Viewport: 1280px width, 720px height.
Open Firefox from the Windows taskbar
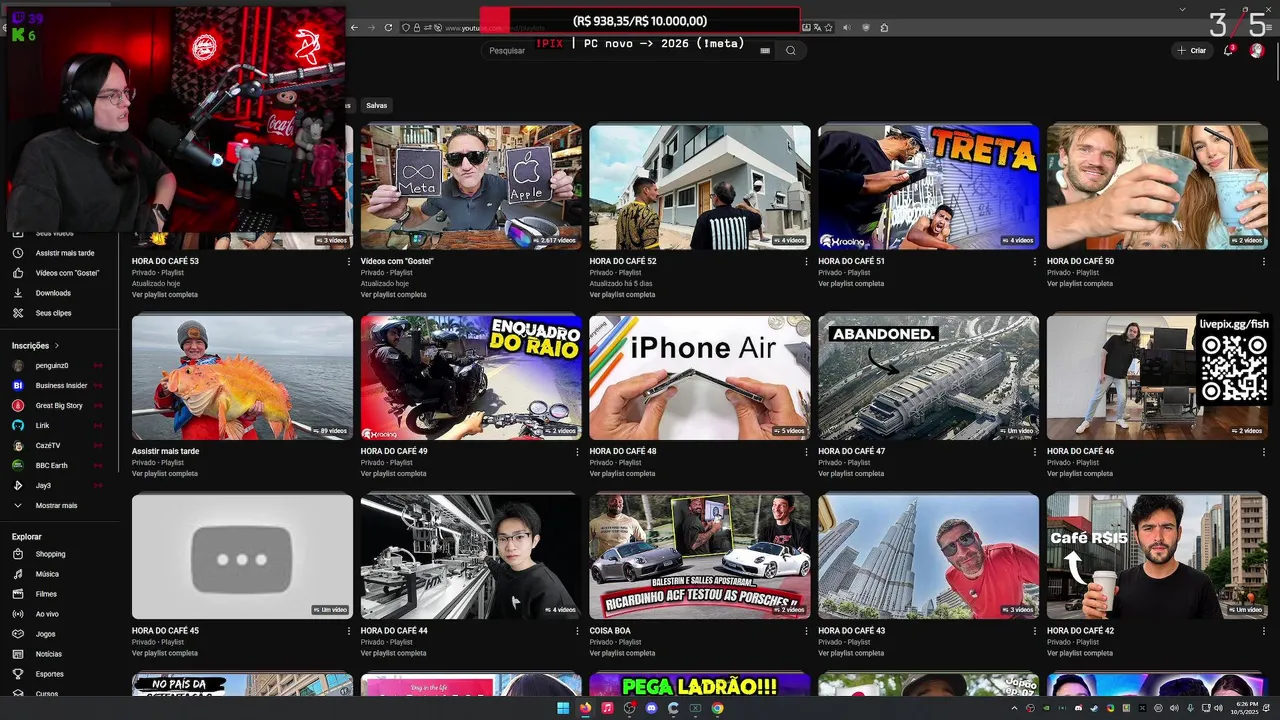point(585,708)
